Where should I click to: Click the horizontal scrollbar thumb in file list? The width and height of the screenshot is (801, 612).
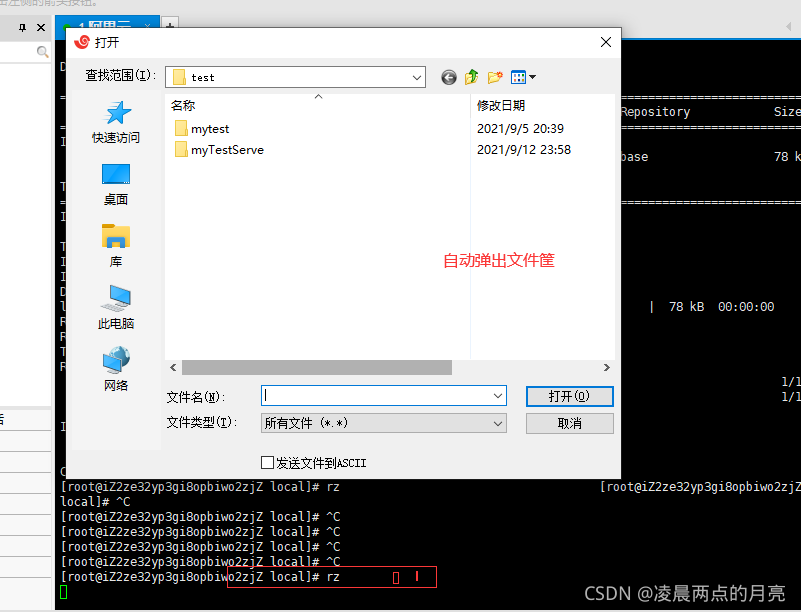tap(317, 368)
